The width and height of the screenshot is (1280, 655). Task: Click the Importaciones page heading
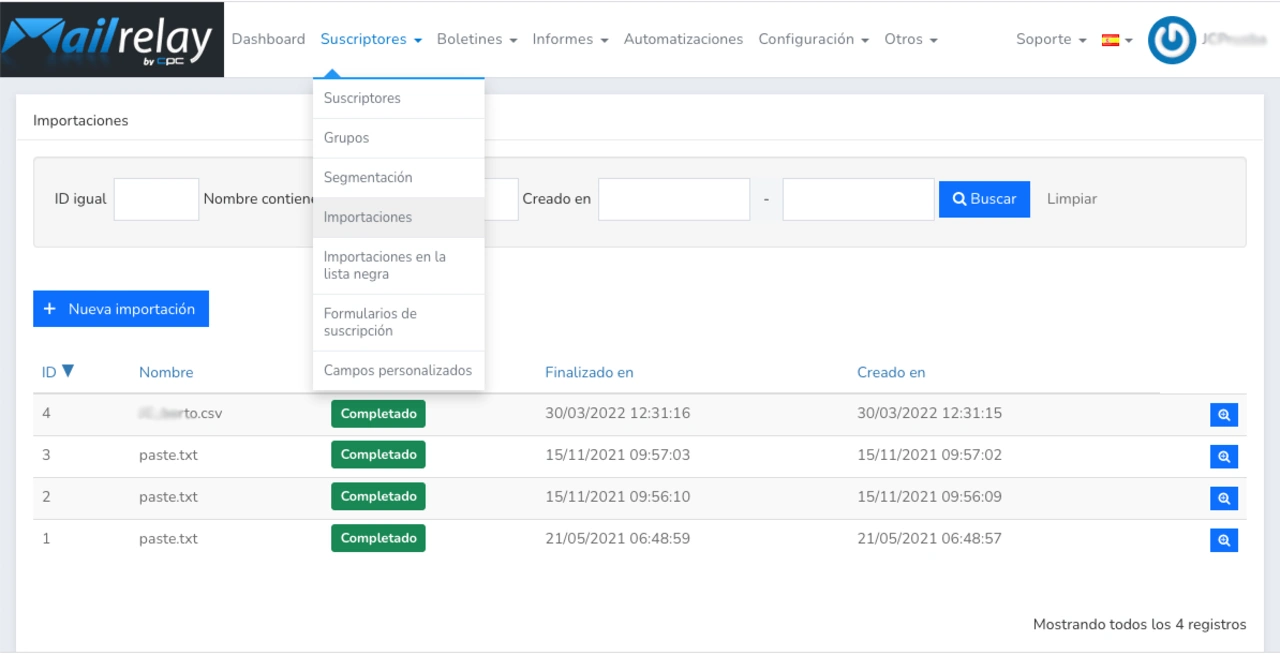(81, 120)
